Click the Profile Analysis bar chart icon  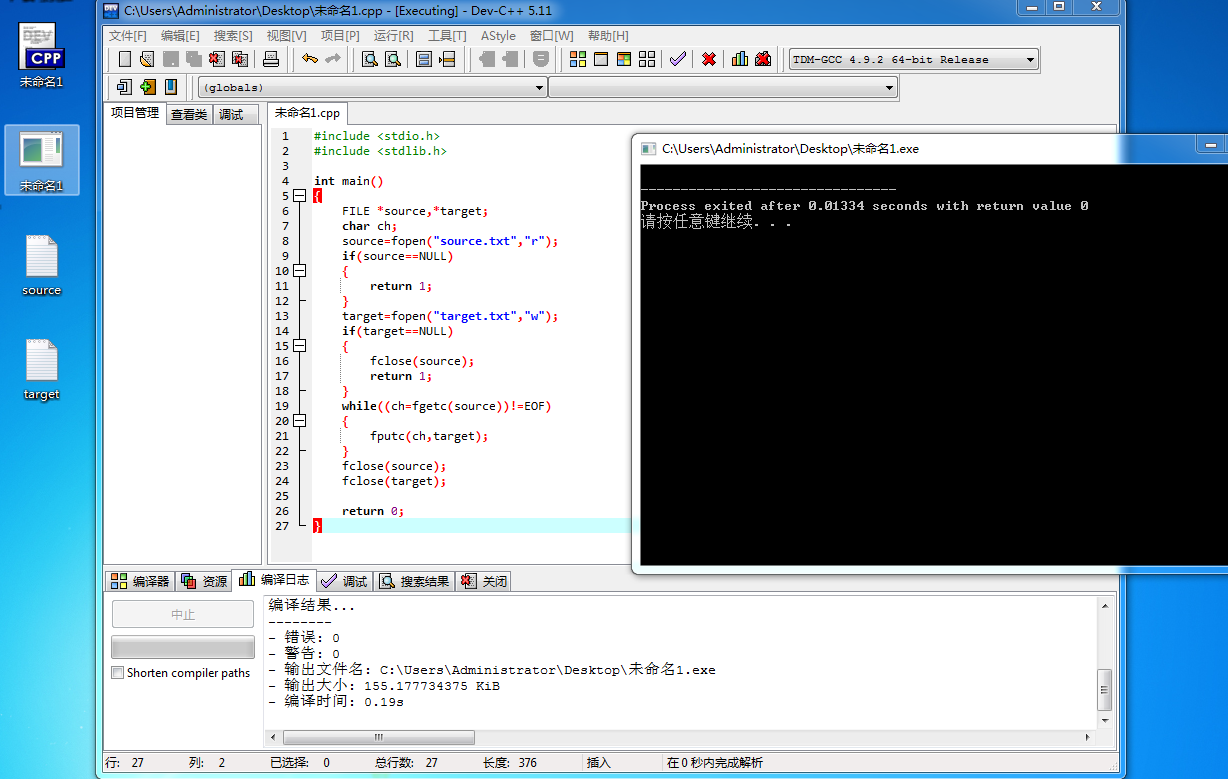tap(740, 59)
